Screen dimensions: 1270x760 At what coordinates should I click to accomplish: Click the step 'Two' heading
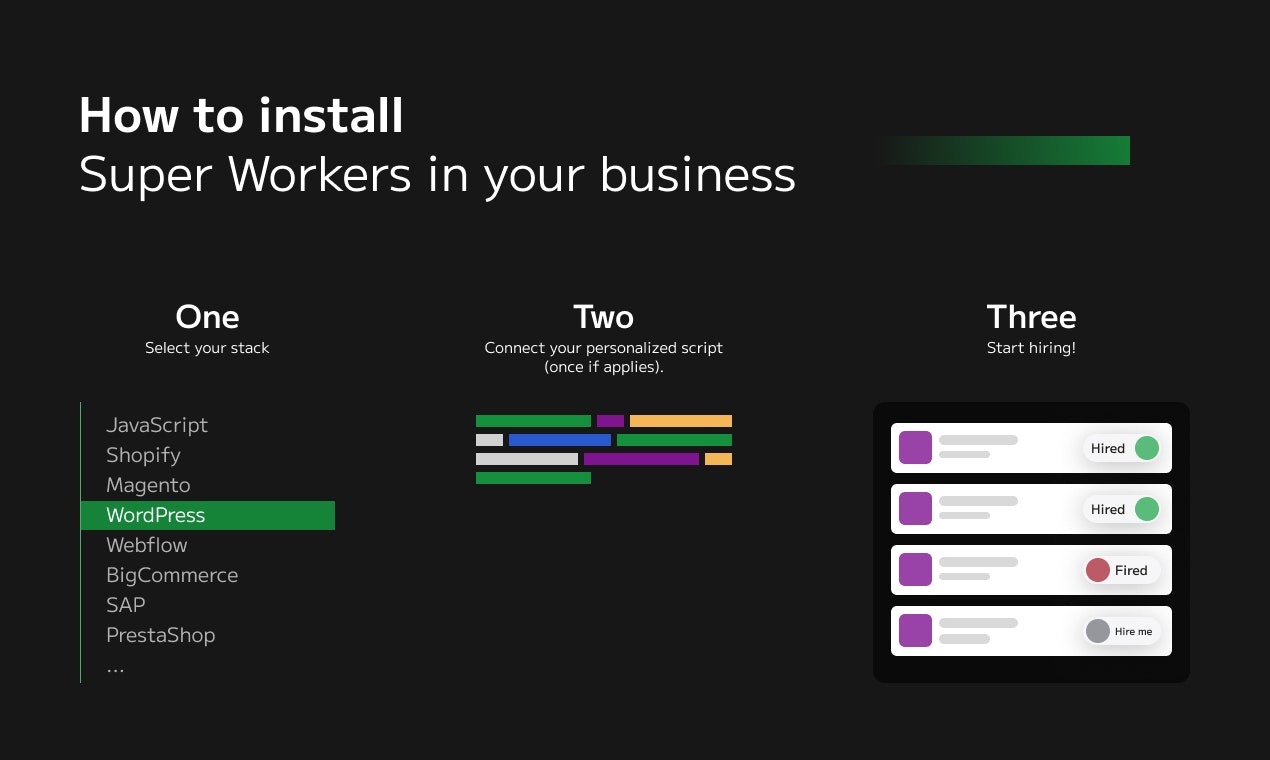point(603,317)
